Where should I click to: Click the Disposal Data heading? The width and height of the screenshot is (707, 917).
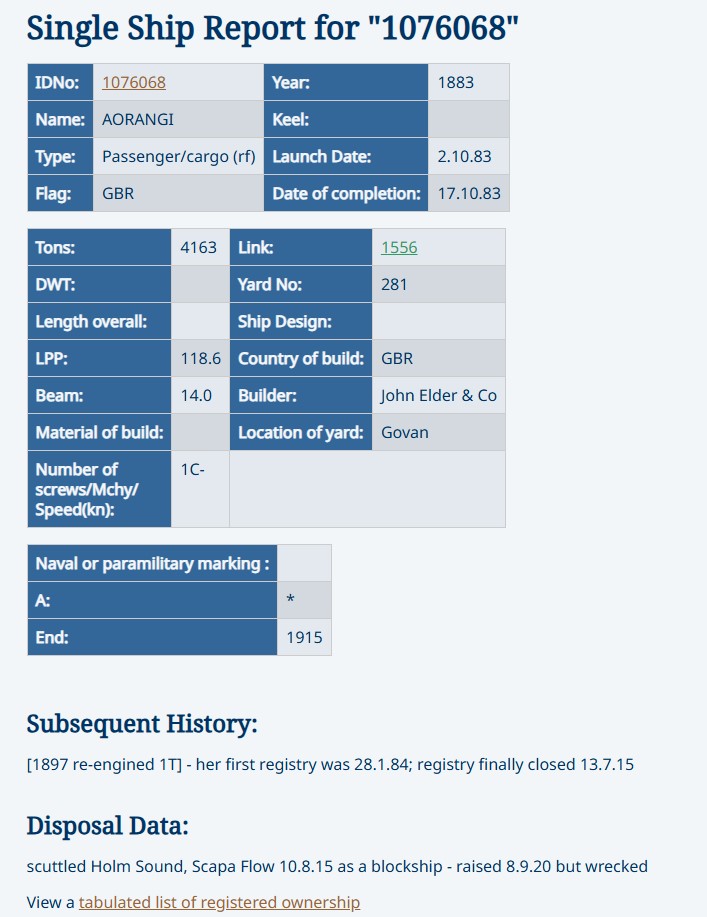[x=107, y=826]
